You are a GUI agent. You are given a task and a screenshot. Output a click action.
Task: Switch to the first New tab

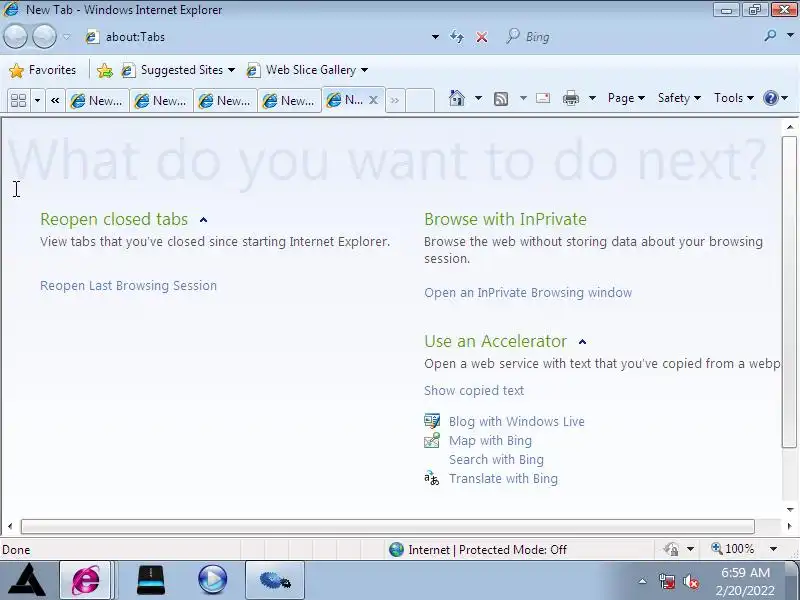coord(97,101)
